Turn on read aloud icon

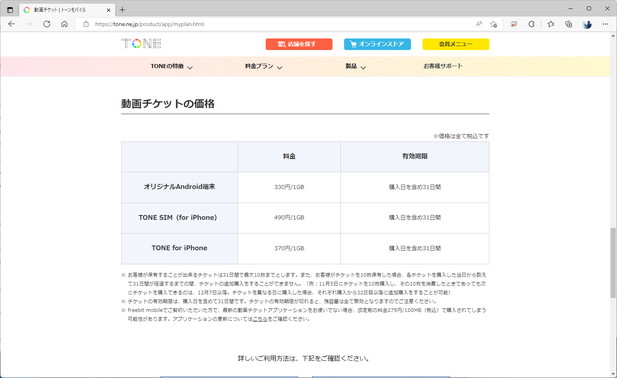click(x=478, y=24)
